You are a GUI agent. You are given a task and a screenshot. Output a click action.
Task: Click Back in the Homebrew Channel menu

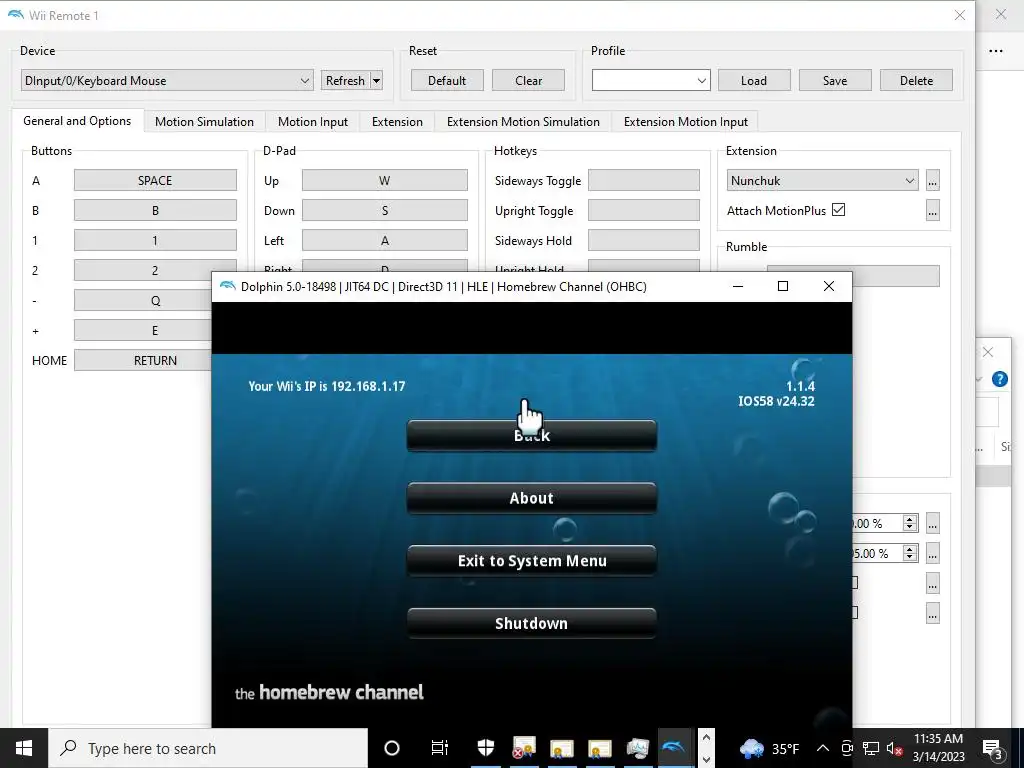[x=532, y=436]
